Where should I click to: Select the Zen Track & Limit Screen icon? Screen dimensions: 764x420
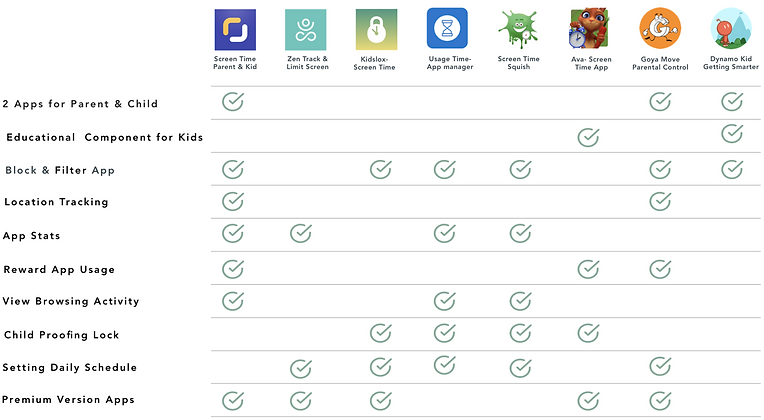tap(305, 29)
